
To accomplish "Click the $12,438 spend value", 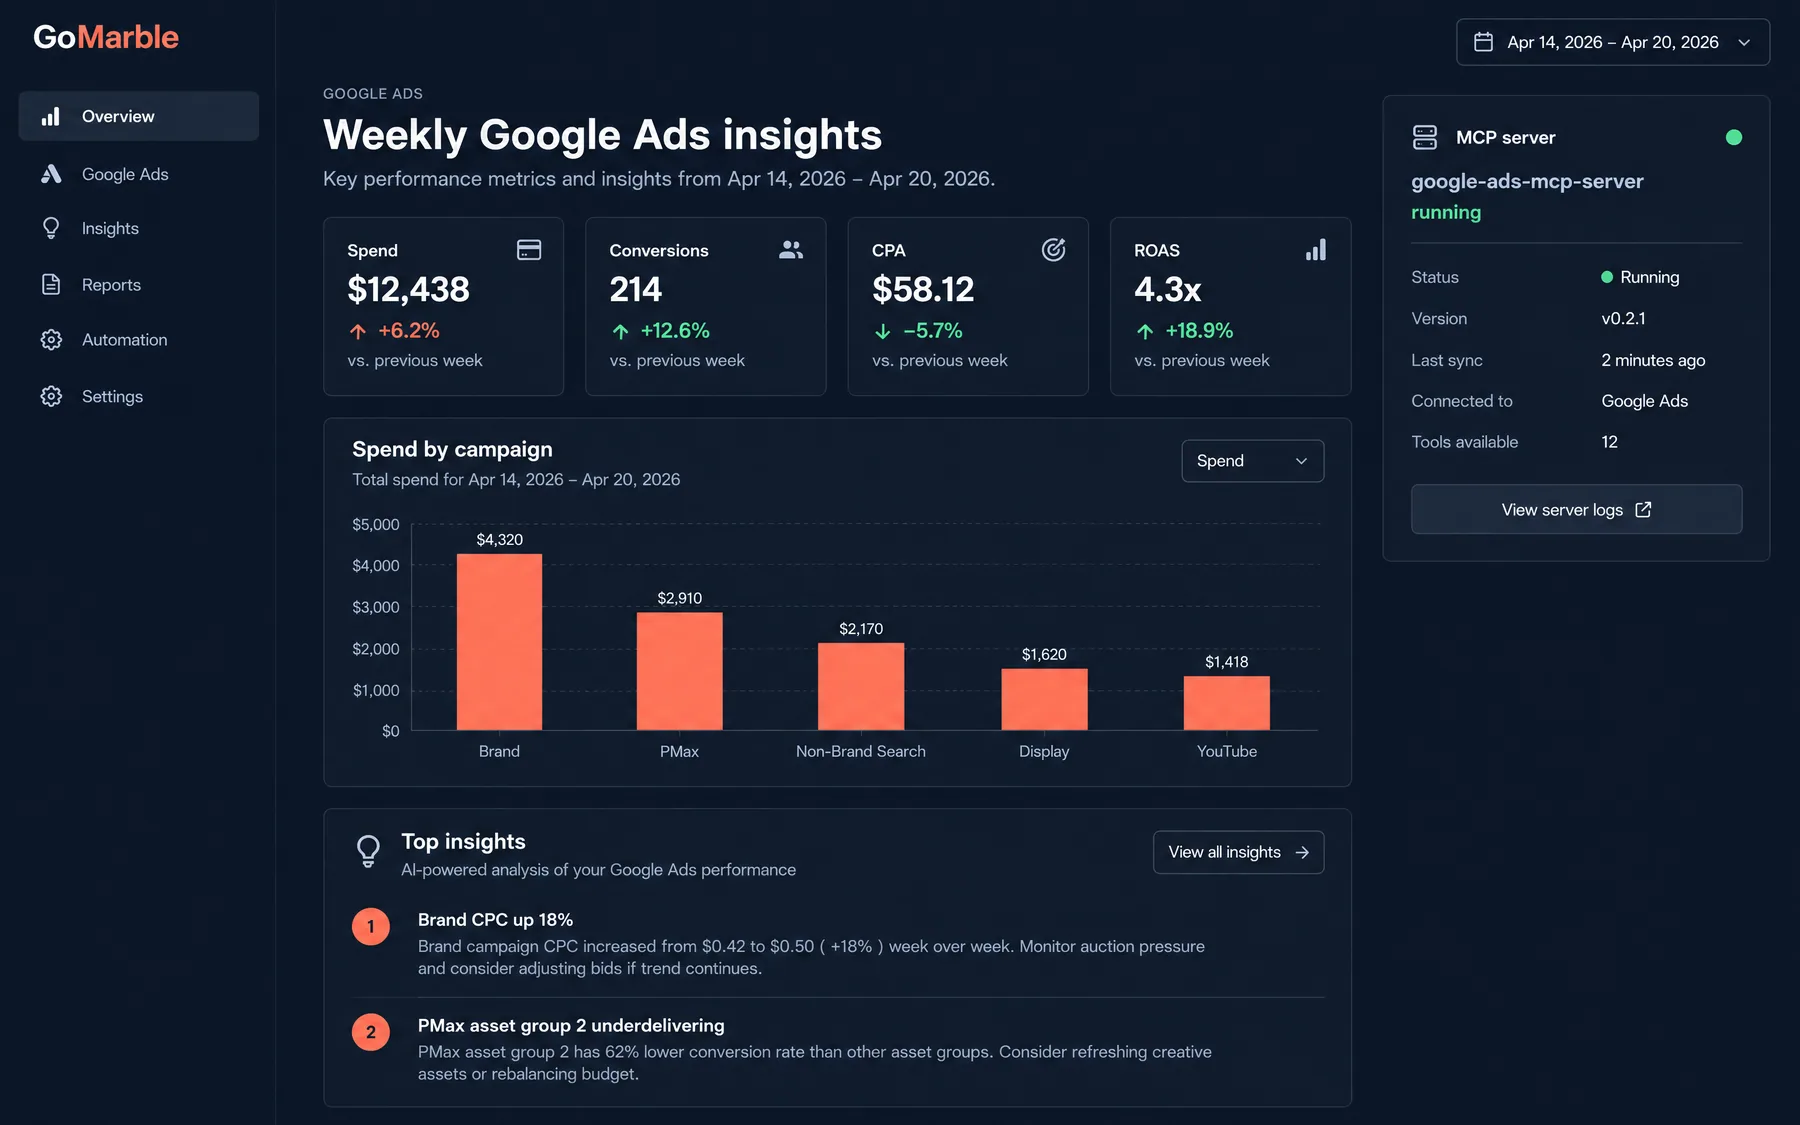I will click(x=408, y=290).
